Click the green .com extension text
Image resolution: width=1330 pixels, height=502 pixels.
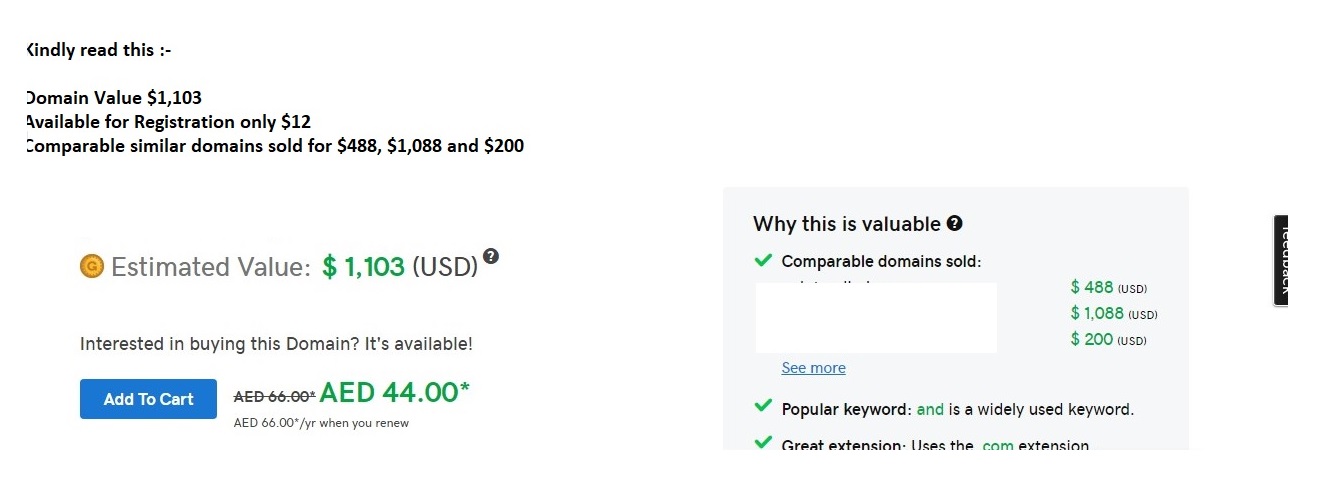(x=996, y=445)
